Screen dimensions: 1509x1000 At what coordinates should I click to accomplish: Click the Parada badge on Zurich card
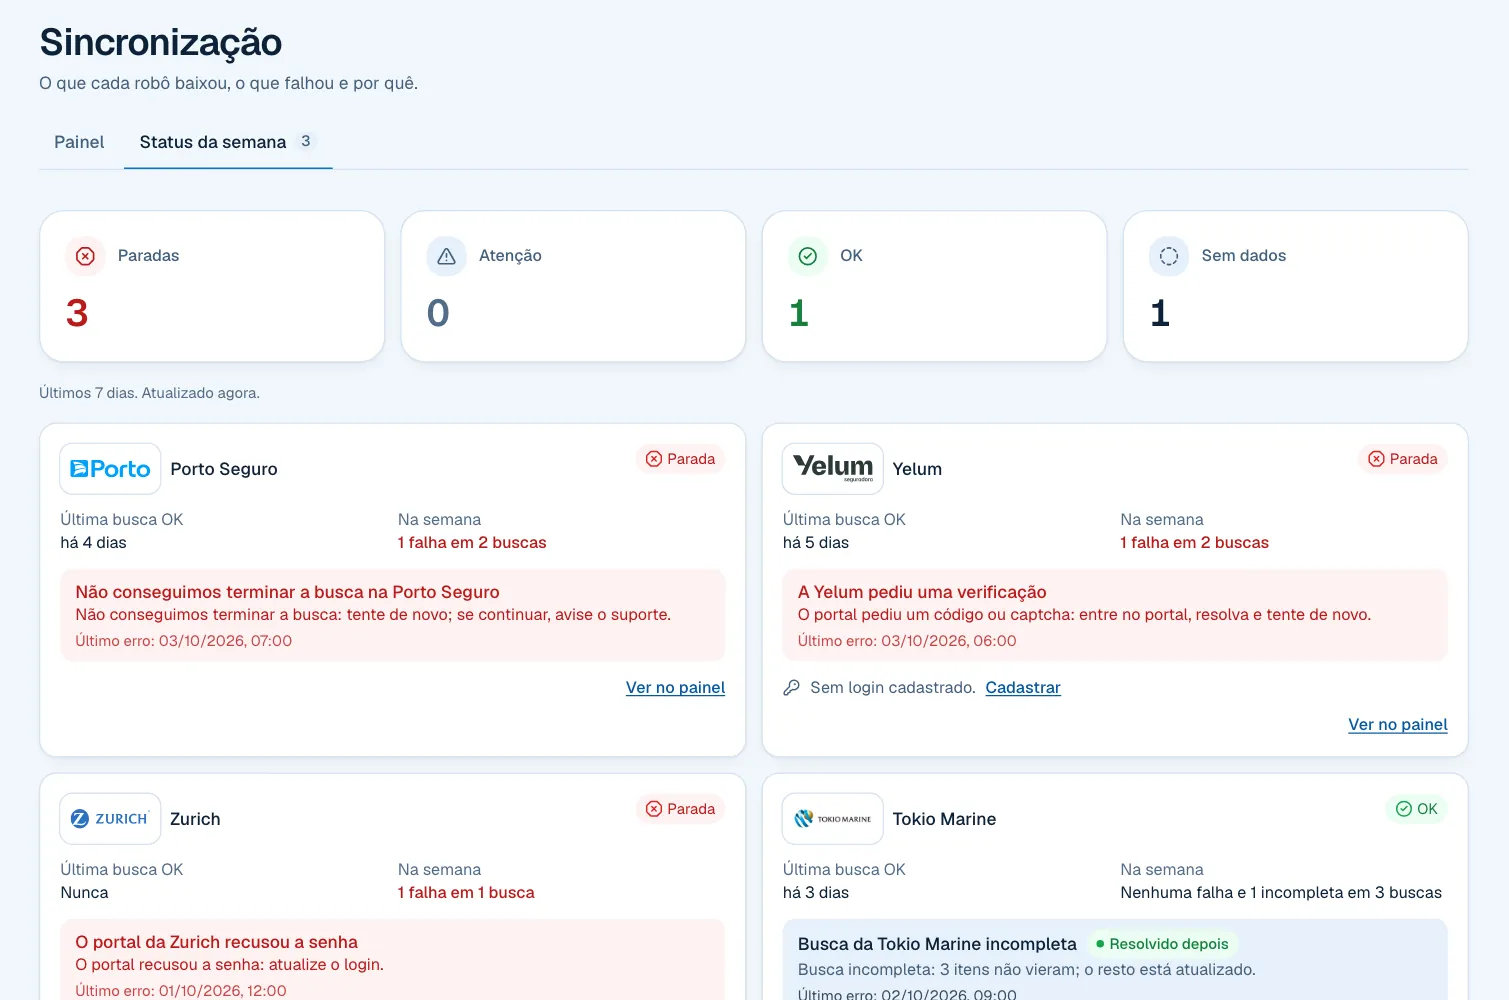point(681,809)
